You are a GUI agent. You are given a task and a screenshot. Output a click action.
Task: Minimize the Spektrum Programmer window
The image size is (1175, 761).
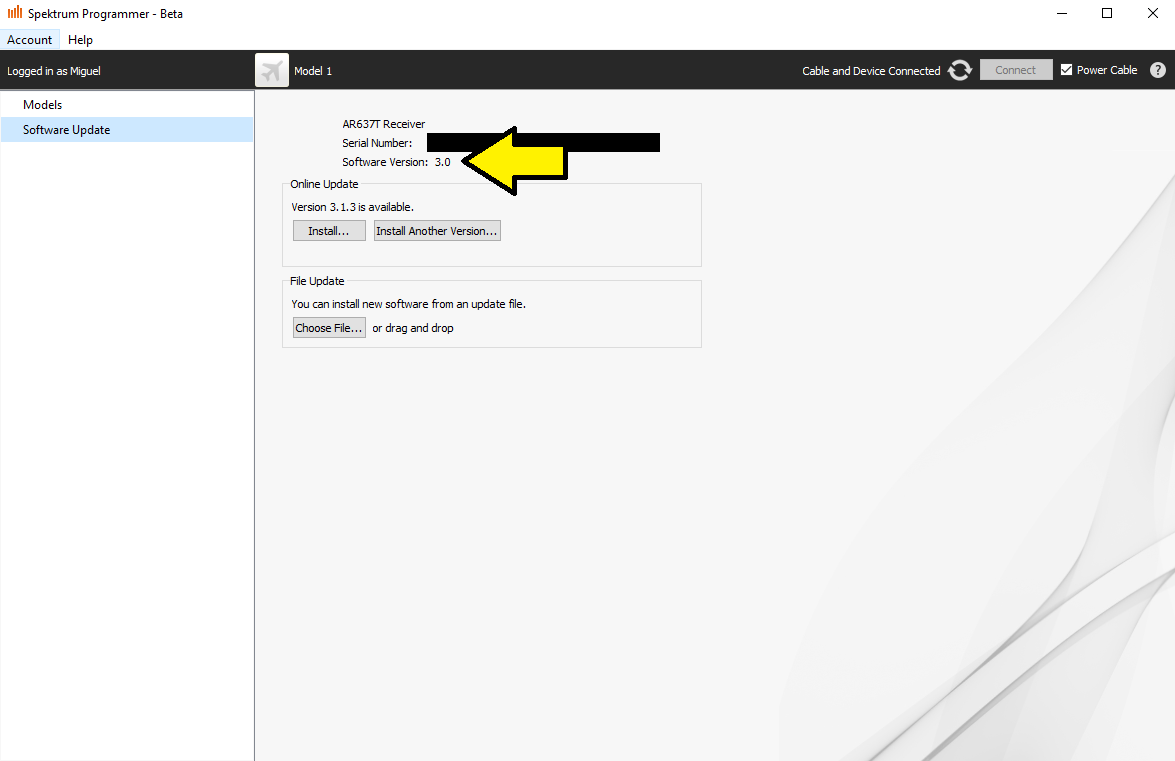tap(1060, 13)
